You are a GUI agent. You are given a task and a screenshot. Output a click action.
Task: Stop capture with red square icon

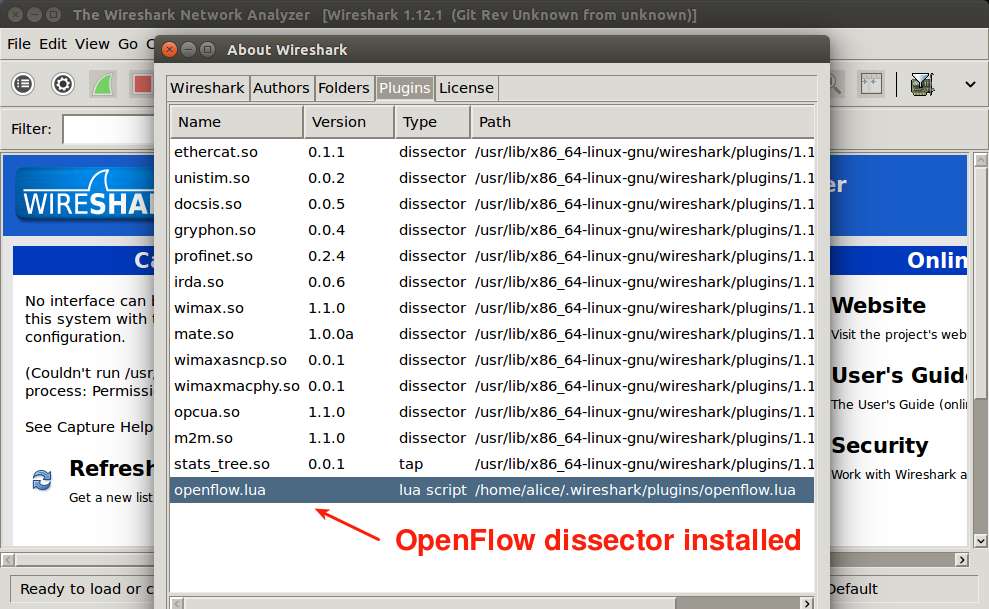click(143, 84)
